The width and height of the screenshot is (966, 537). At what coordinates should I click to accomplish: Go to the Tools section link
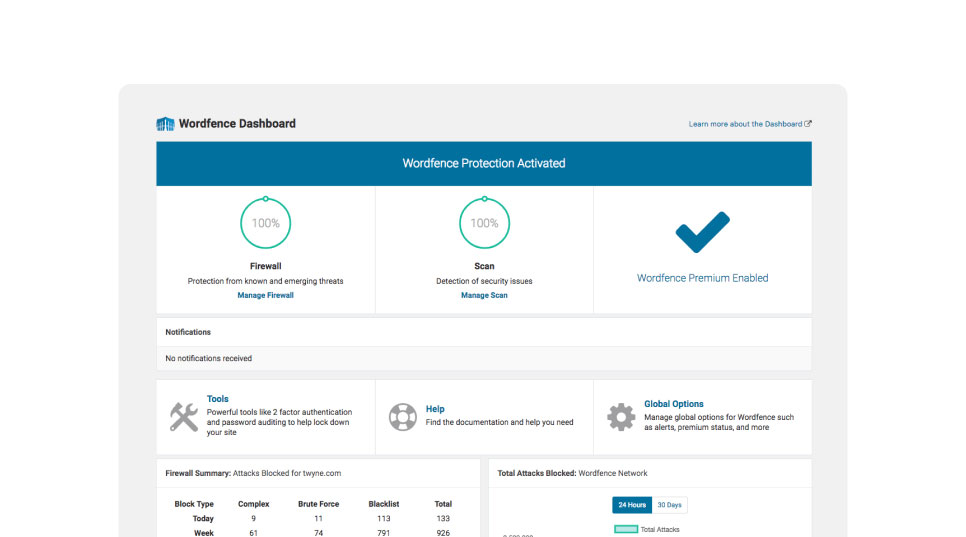click(217, 399)
